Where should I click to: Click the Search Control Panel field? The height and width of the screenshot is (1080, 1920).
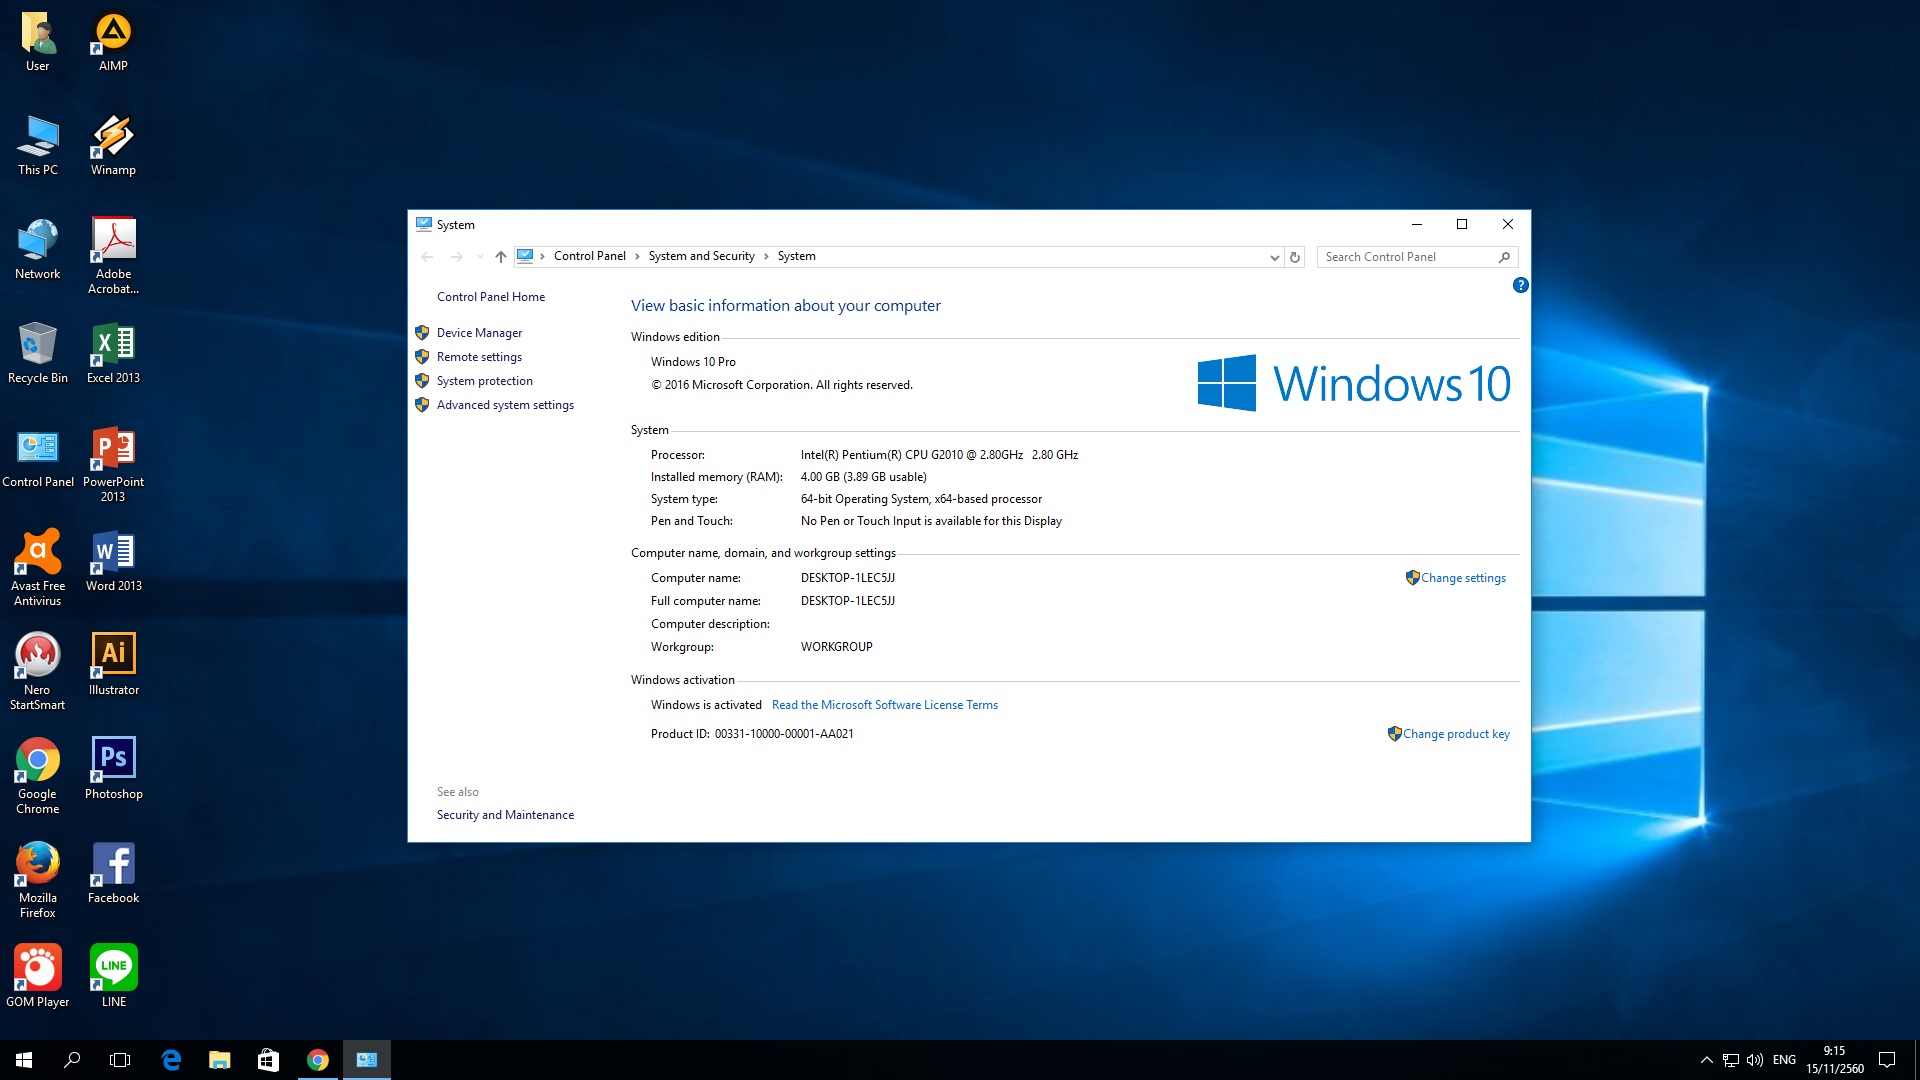click(x=1408, y=257)
